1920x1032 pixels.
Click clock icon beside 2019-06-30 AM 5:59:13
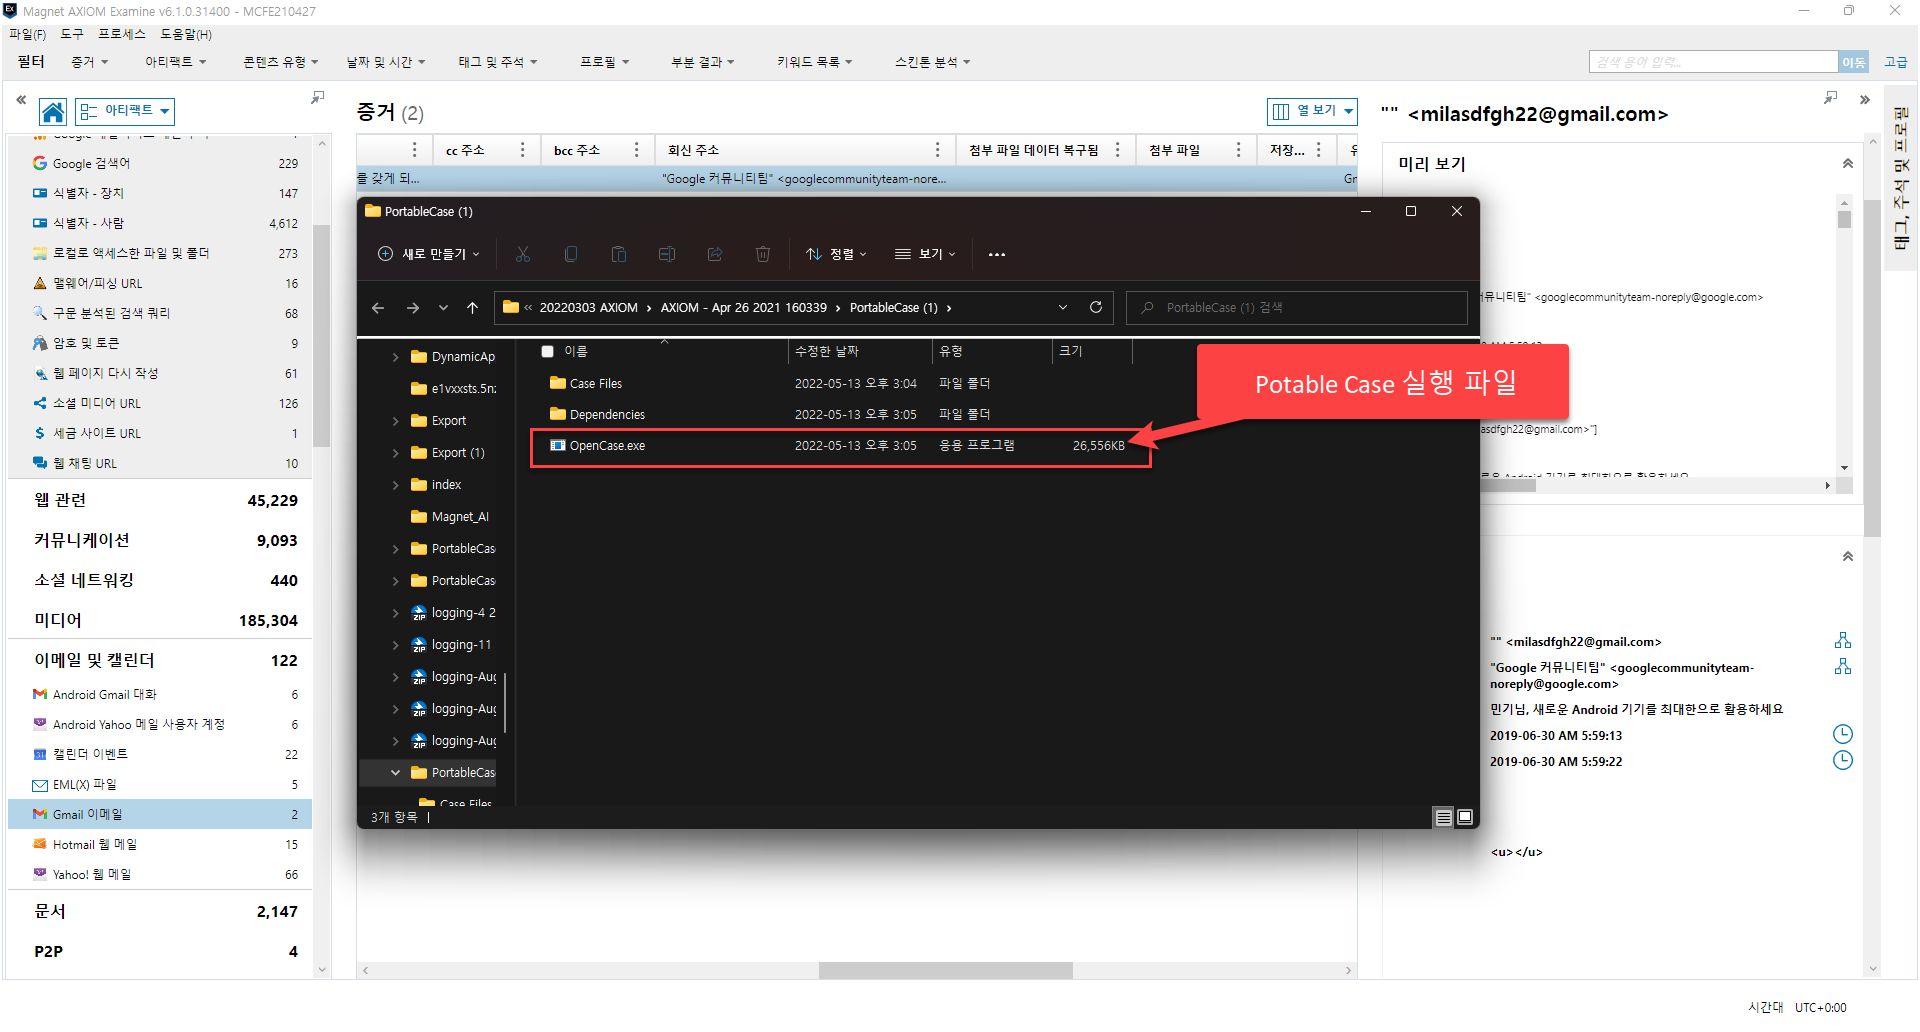pos(1842,735)
